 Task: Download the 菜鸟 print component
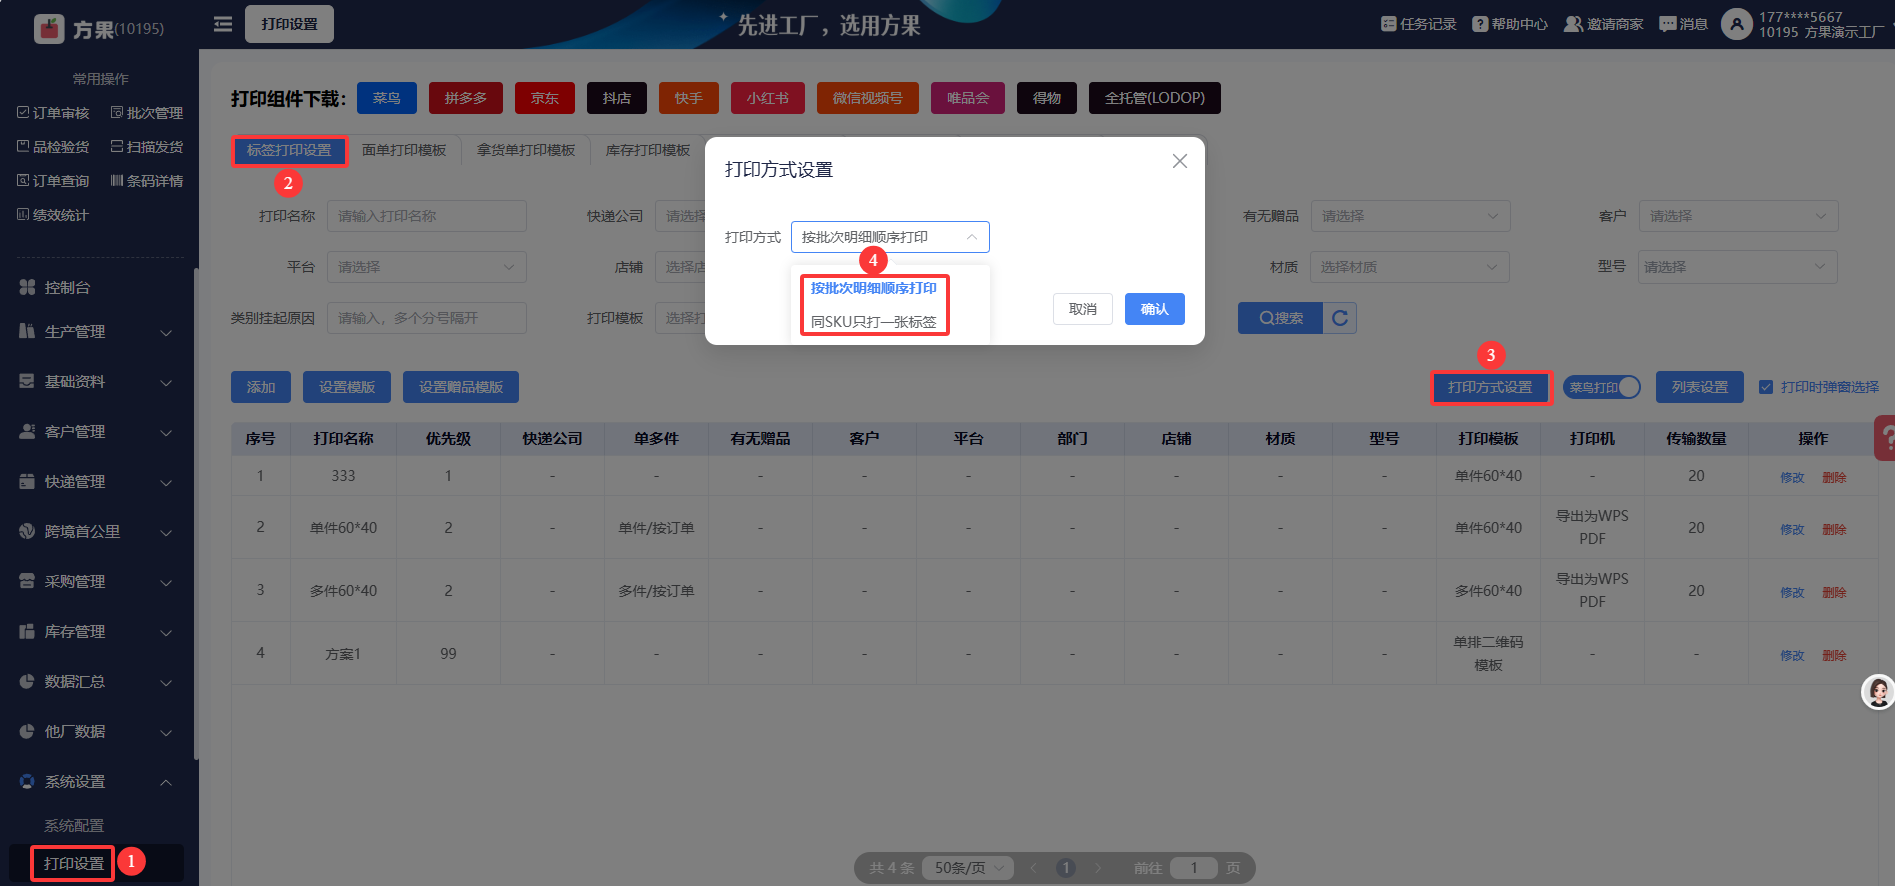click(x=387, y=98)
